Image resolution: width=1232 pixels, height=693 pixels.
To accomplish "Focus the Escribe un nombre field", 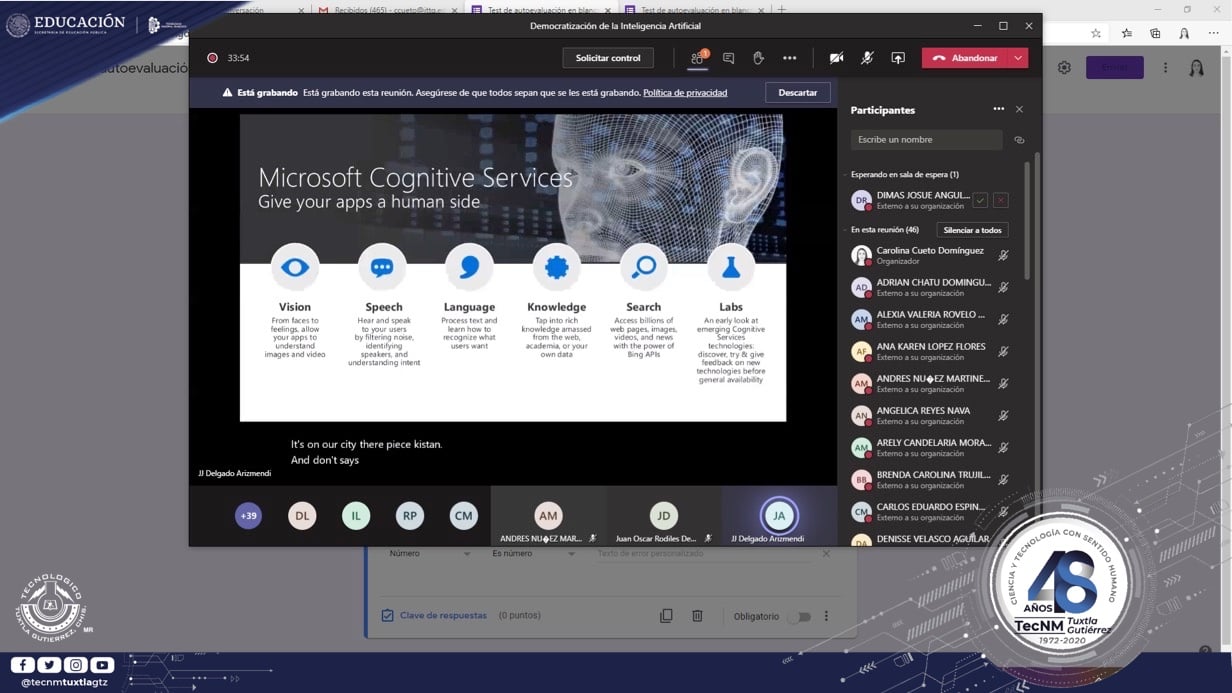I will 926,140.
